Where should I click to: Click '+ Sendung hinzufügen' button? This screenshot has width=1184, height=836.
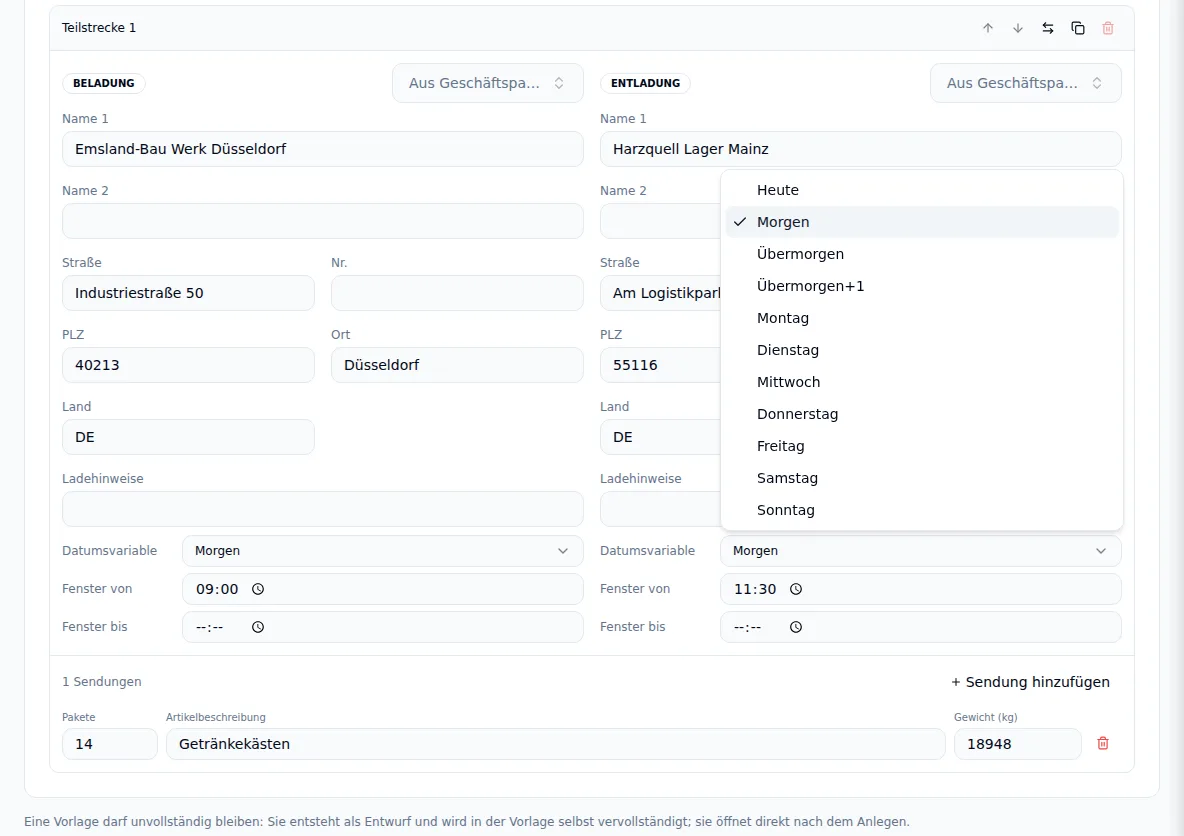pos(1030,682)
